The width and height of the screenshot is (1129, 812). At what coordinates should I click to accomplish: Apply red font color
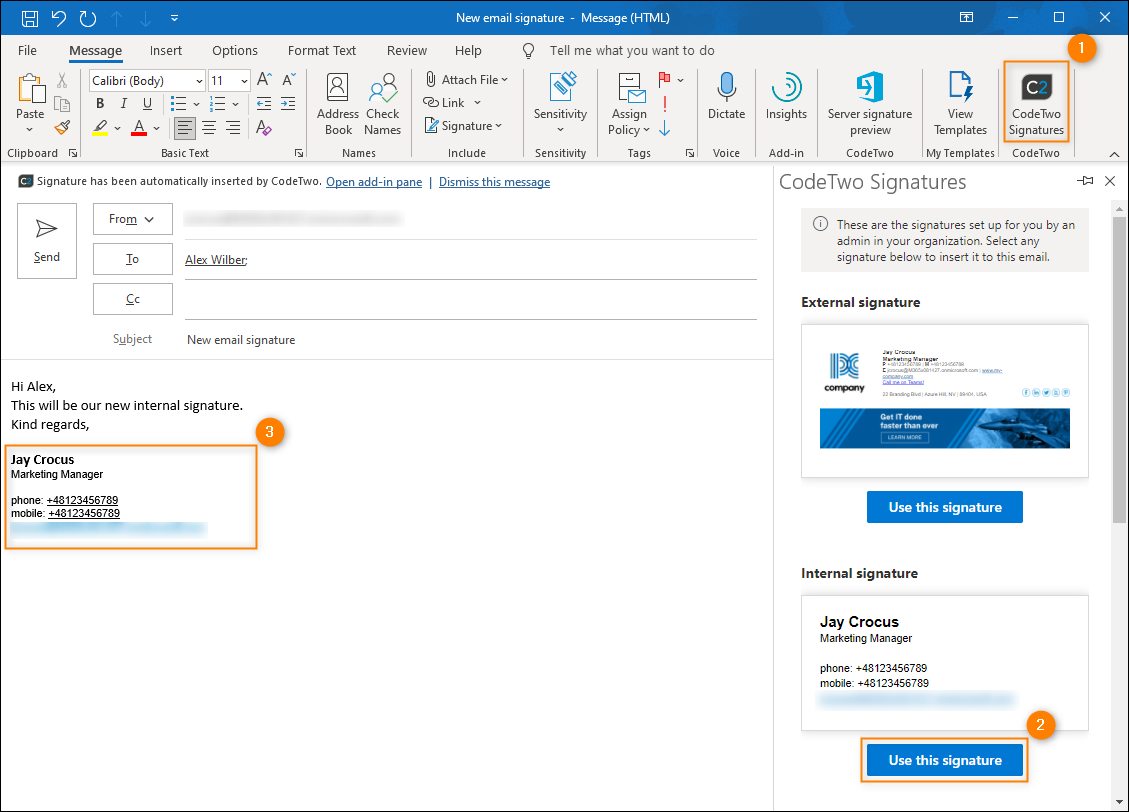[139, 128]
